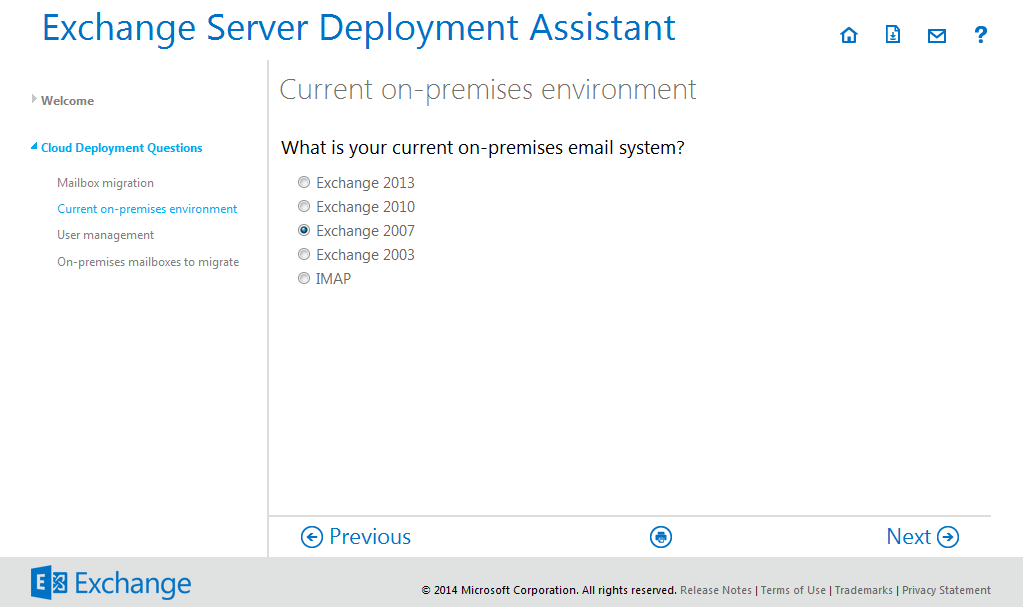Pick the Exchange 2003 radio button

pos(304,255)
